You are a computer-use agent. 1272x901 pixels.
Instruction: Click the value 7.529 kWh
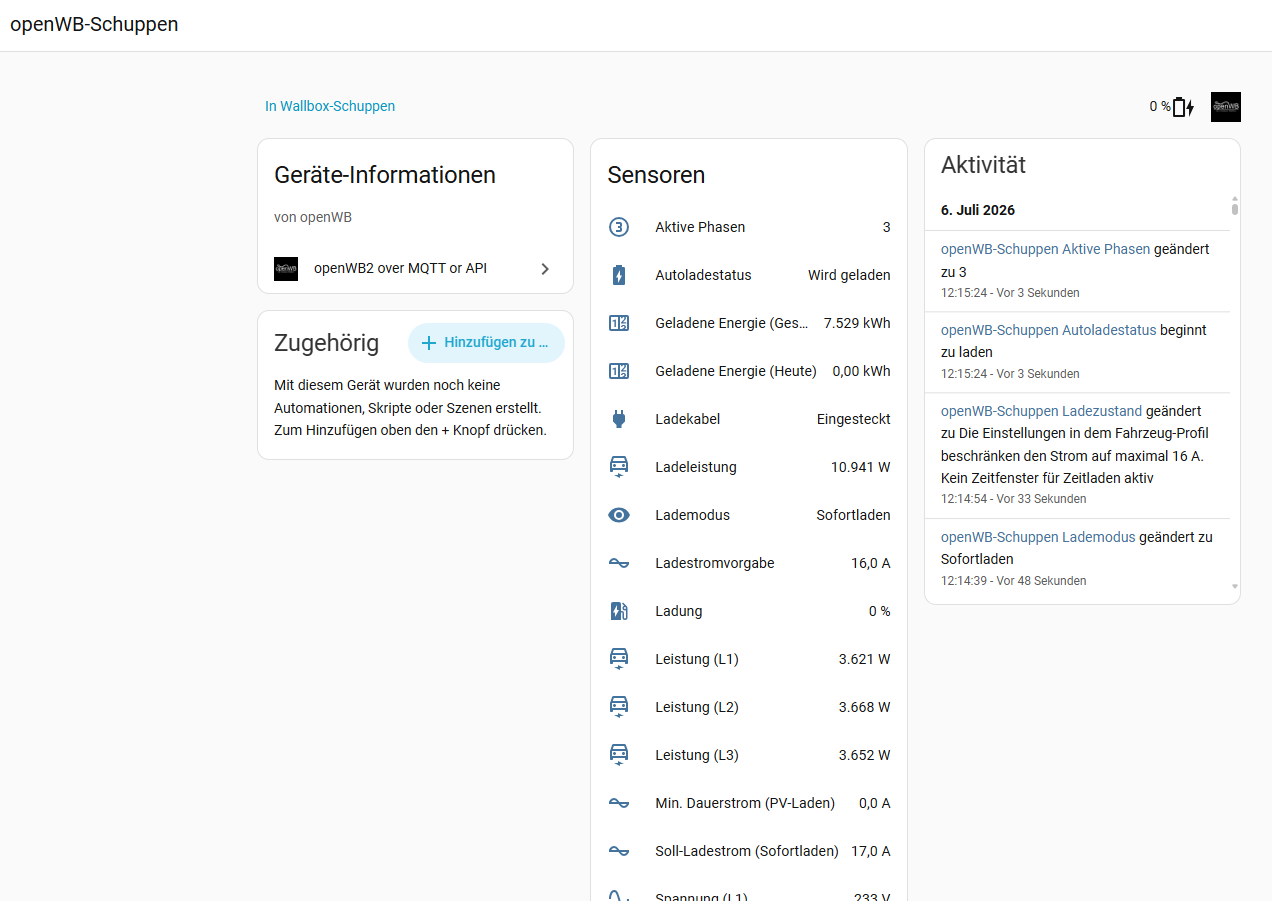pos(857,323)
